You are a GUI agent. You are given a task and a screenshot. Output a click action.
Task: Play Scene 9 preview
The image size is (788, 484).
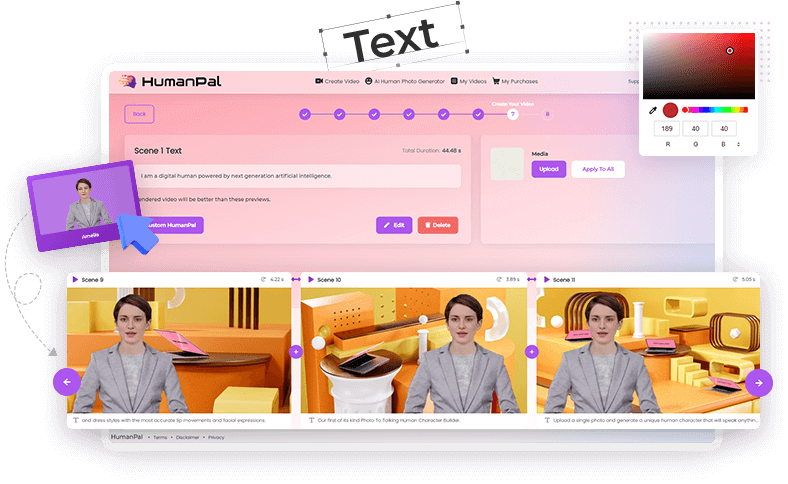click(75, 279)
